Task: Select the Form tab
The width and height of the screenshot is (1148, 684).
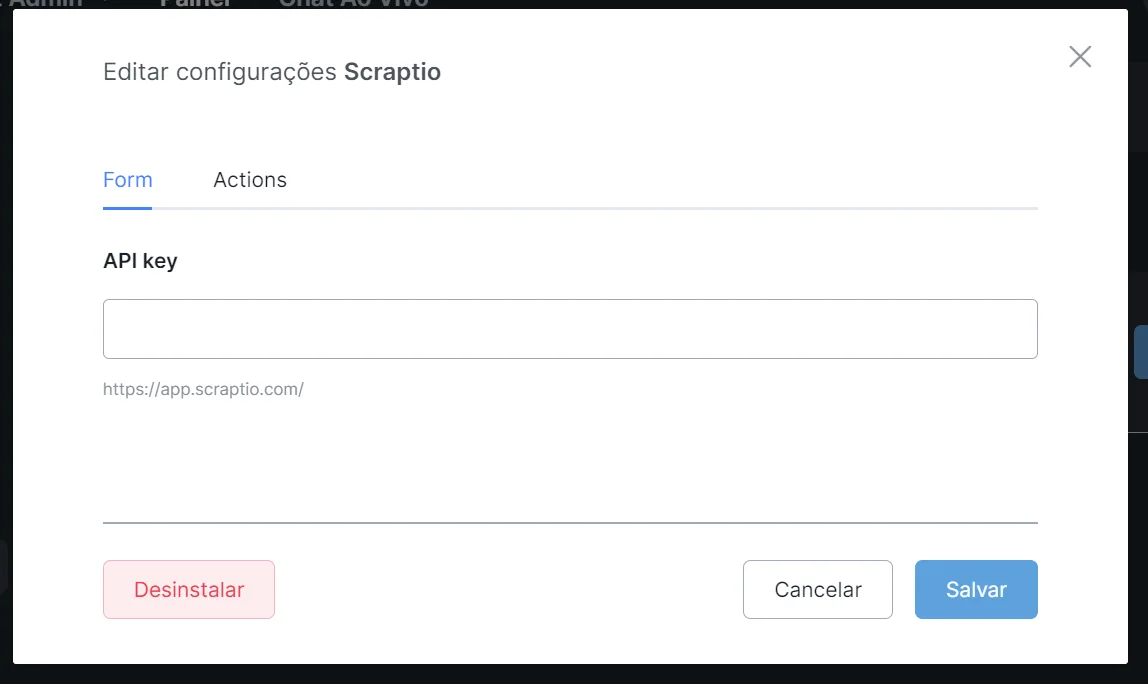Action: pos(127,180)
